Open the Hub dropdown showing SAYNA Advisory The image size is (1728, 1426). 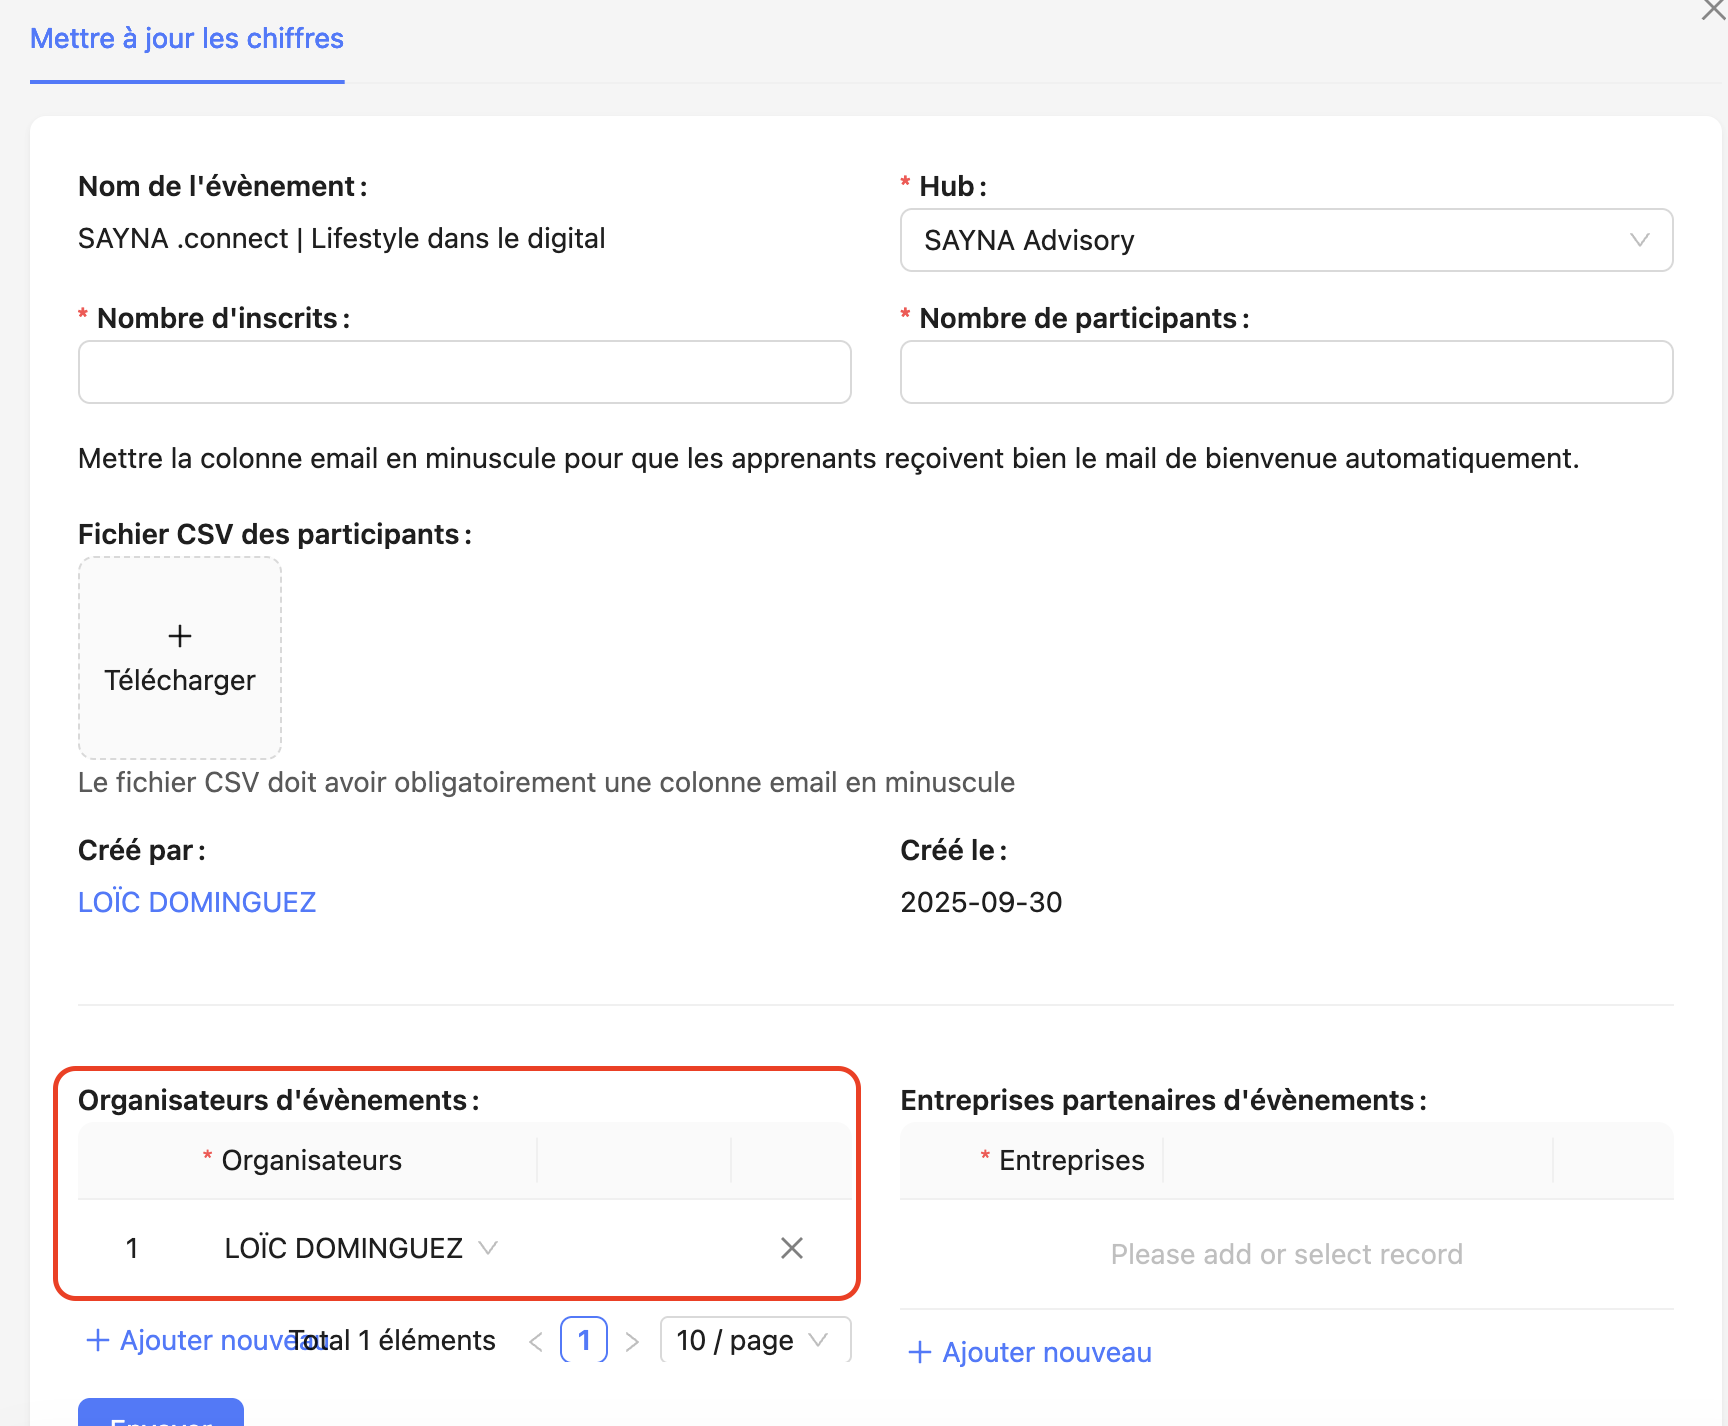[1286, 240]
